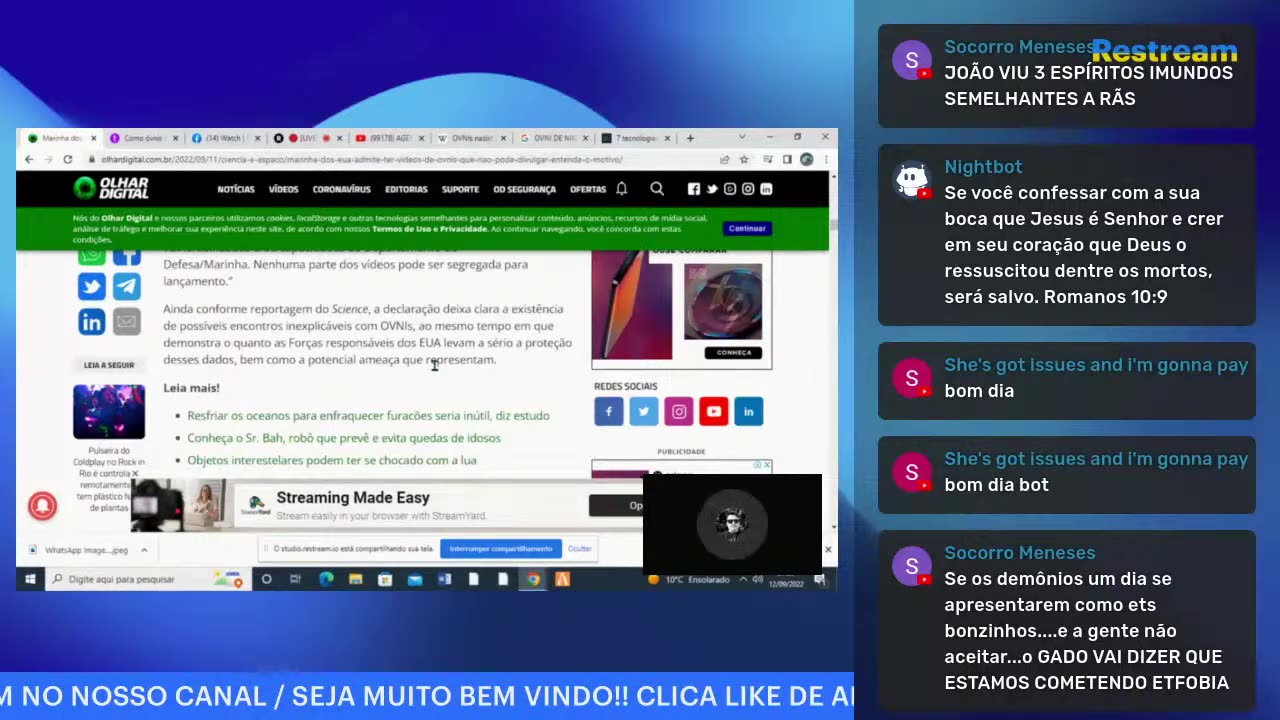1280x720 pixels.
Task: Open the browser share page icon
Action: click(x=724, y=159)
